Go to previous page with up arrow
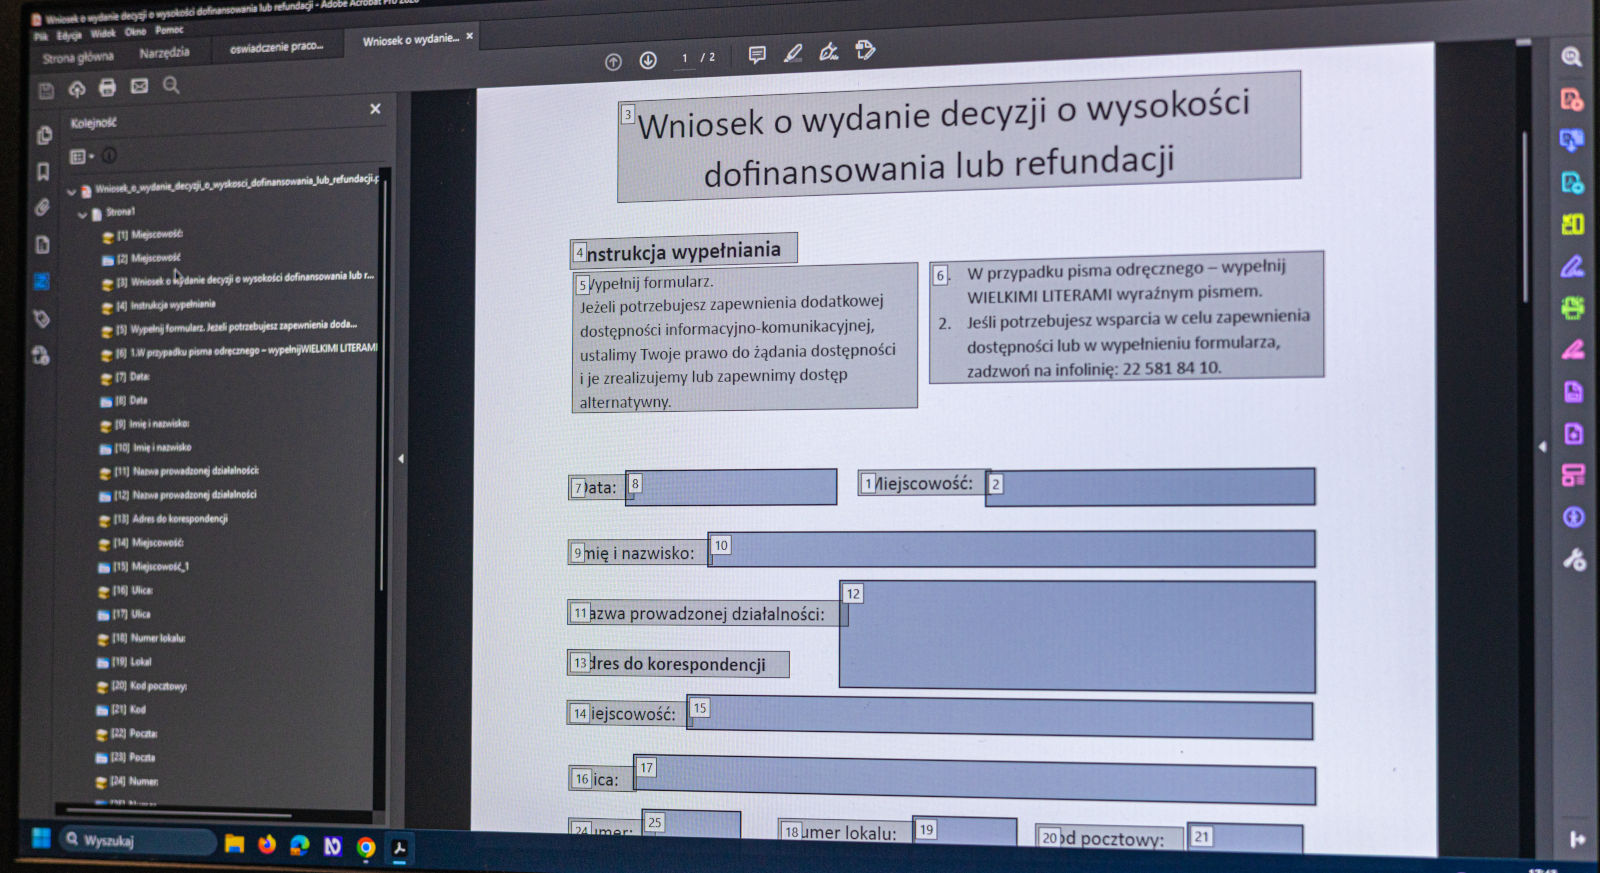The image size is (1600, 873). click(613, 62)
